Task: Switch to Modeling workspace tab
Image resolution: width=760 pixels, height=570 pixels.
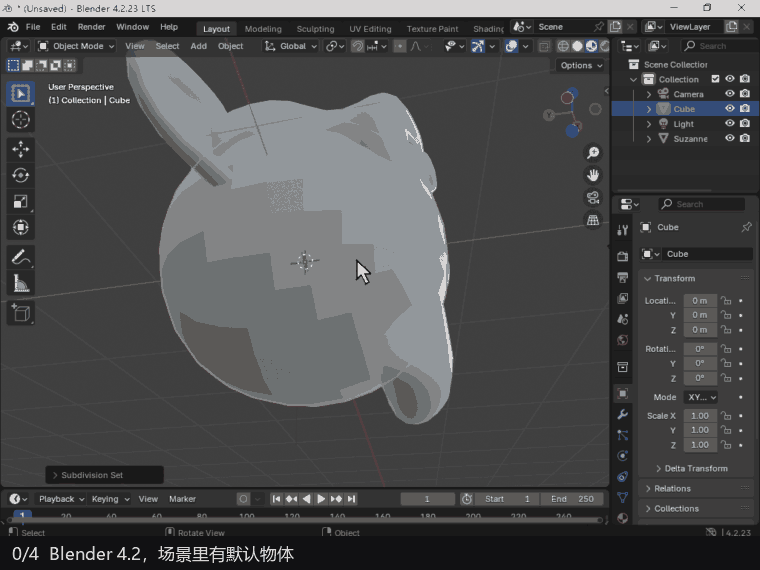Action: click(263, 29)
